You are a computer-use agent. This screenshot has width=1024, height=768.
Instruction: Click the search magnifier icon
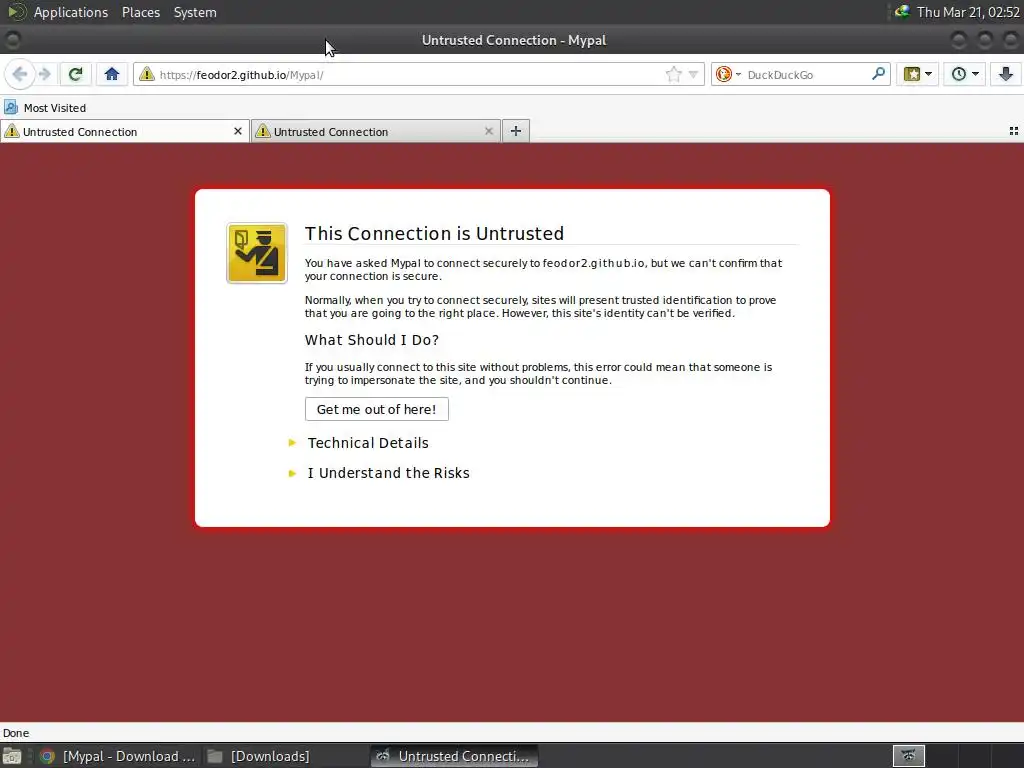click(x=878, y=74)
